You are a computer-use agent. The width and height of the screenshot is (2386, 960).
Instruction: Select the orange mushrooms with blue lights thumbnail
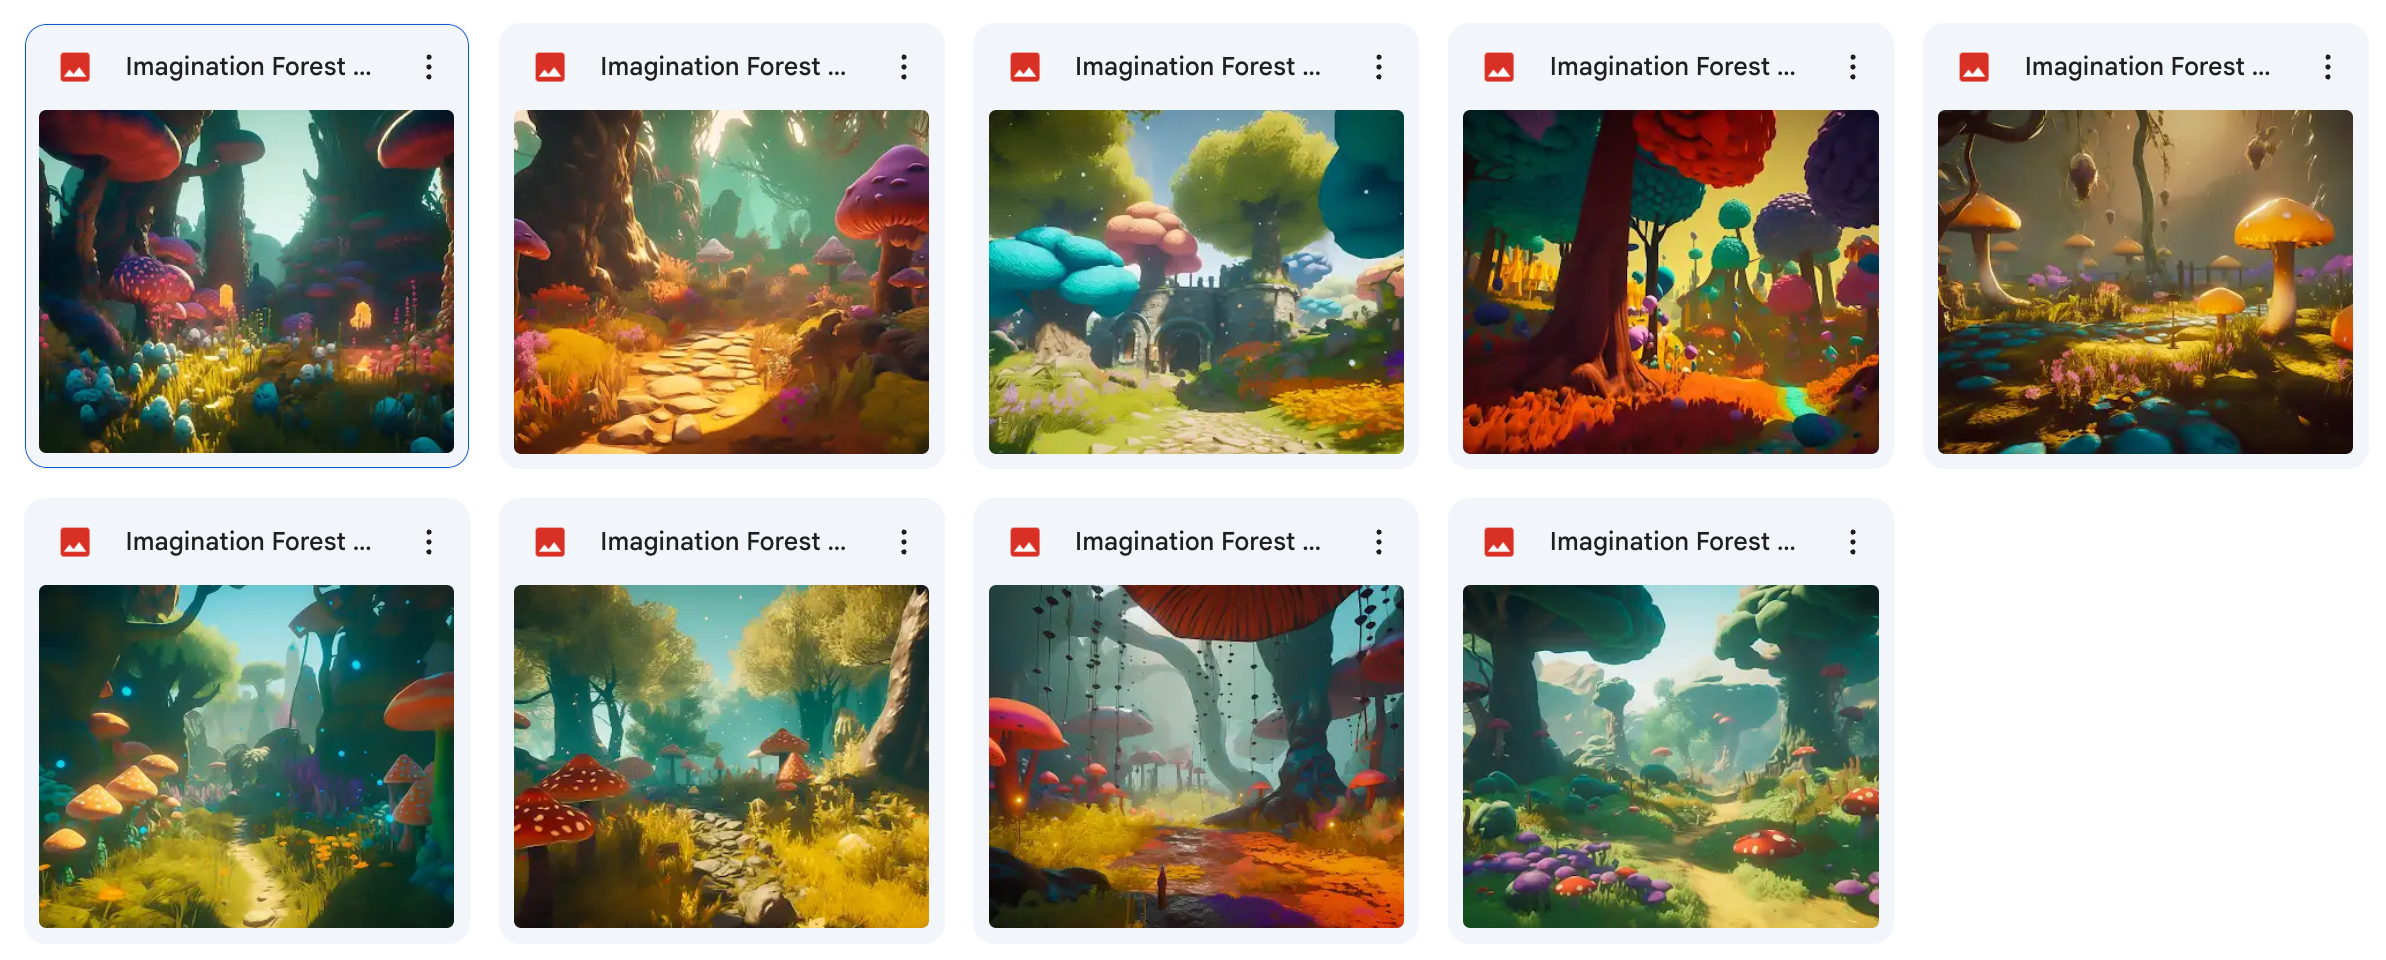point(246,756)
